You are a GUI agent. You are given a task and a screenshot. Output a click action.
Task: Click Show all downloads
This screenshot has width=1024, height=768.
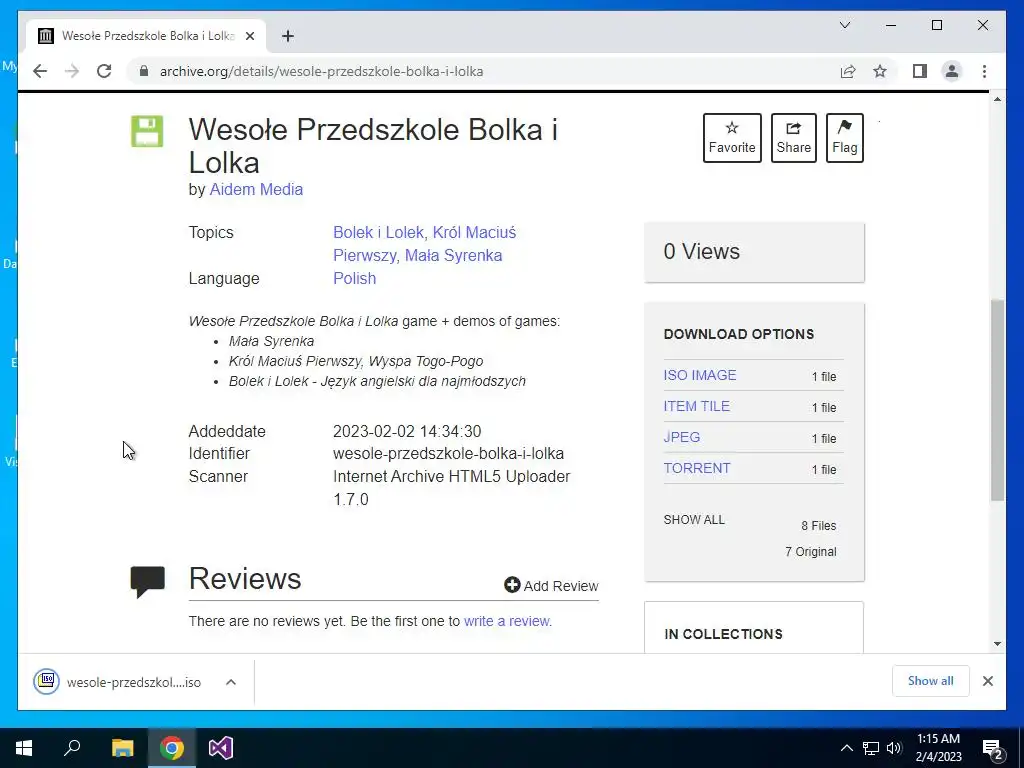[930, 681]
